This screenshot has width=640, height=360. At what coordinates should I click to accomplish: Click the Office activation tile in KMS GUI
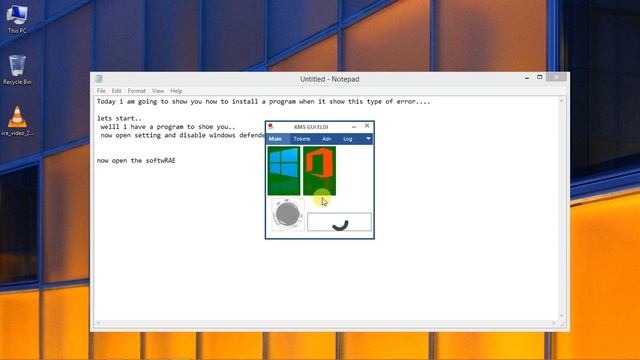[319, 171]
